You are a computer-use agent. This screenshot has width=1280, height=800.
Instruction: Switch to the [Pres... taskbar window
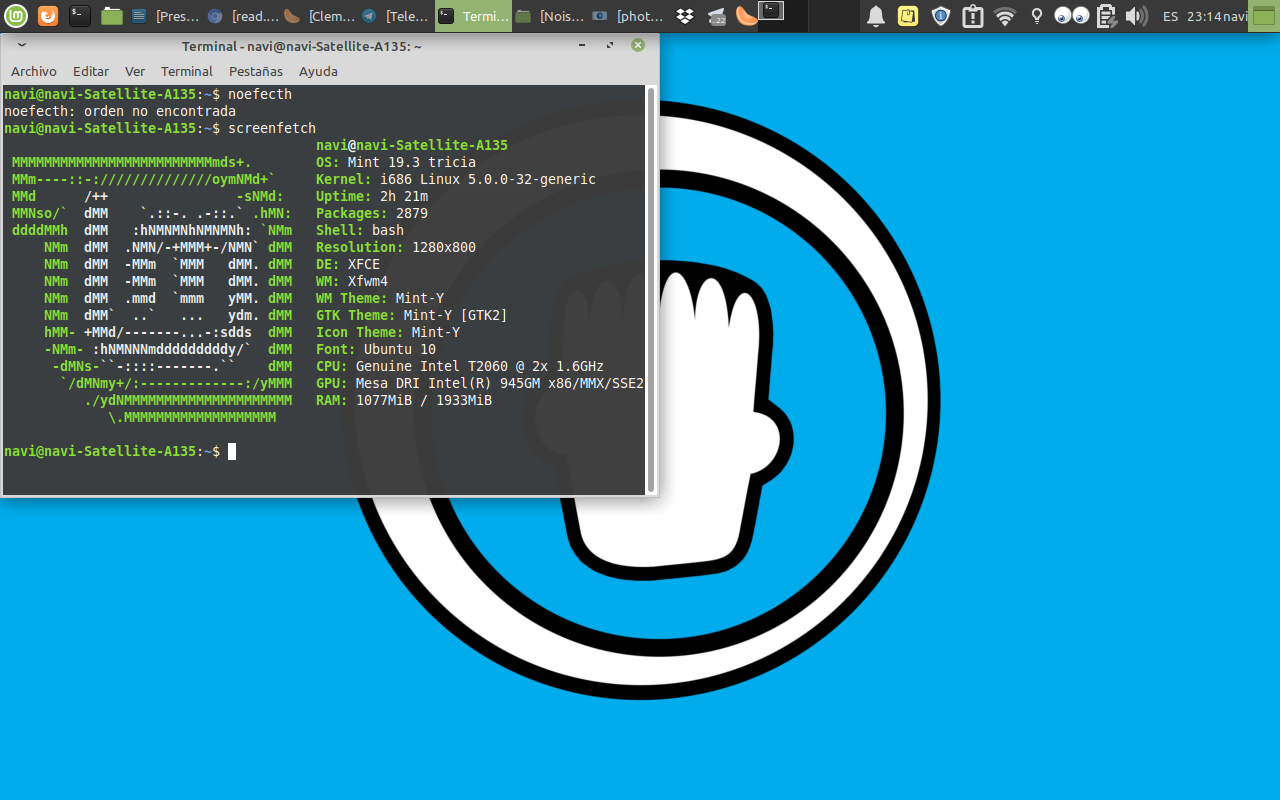[166, 16]
